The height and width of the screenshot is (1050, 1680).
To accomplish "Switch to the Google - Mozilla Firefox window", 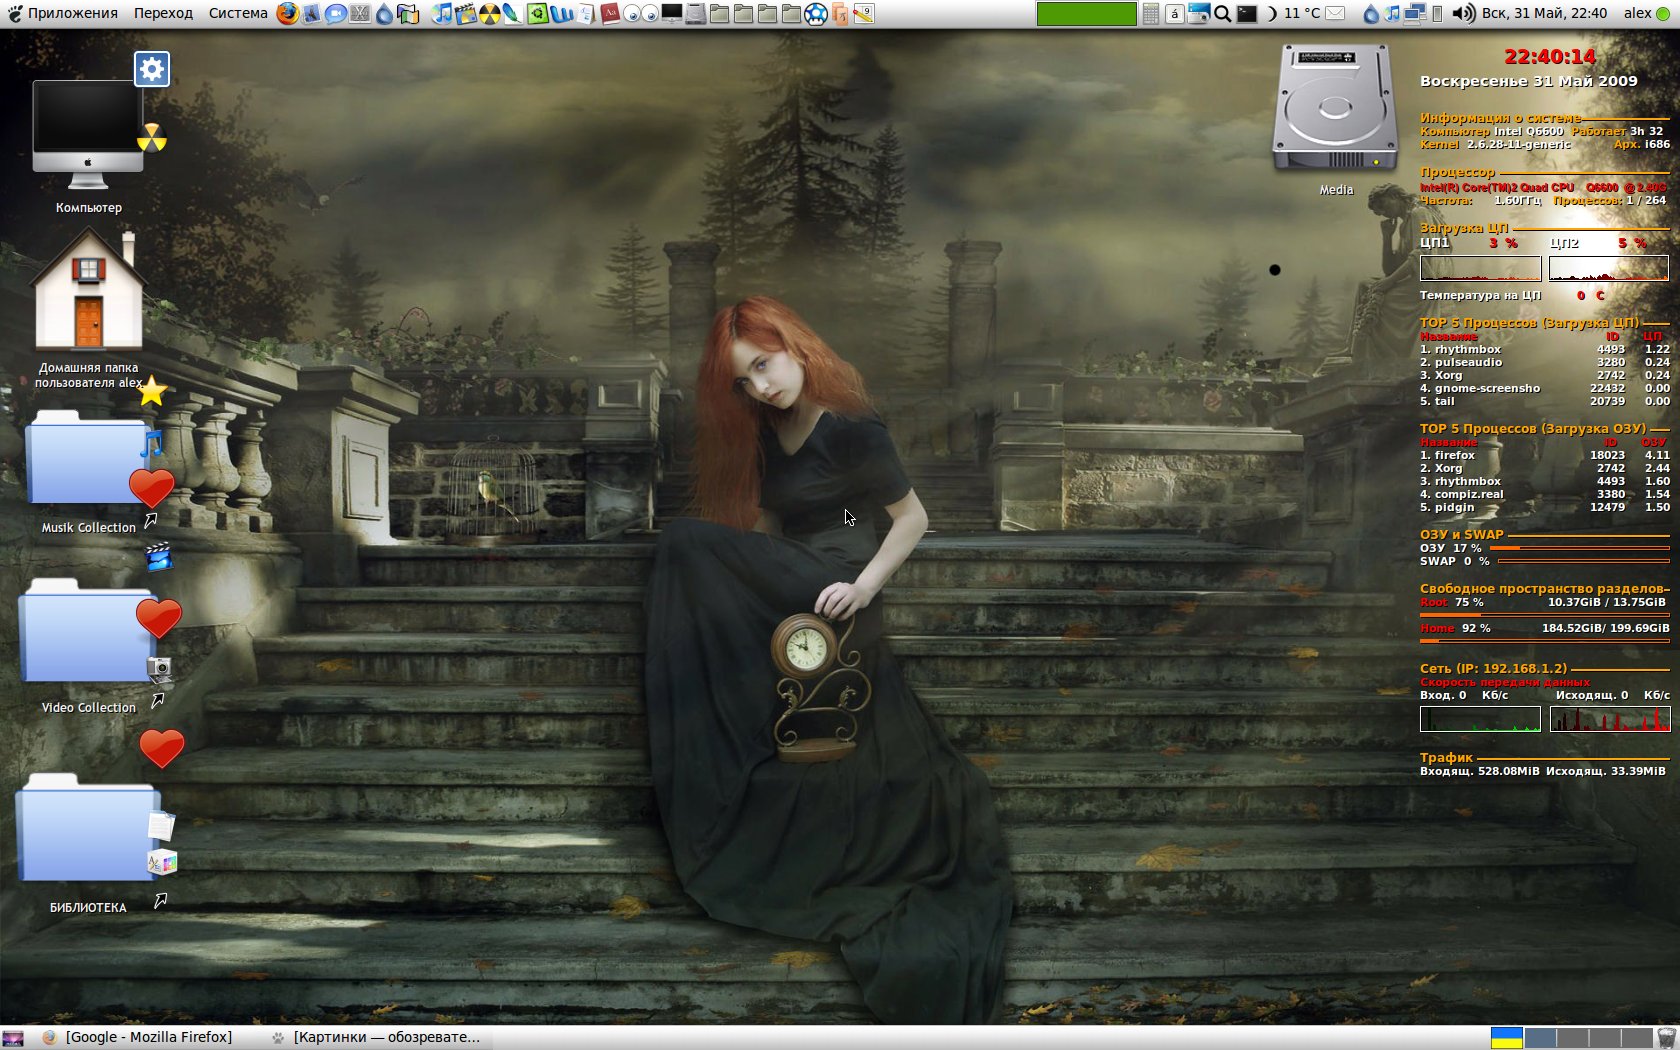I will tap(138, 1037).
